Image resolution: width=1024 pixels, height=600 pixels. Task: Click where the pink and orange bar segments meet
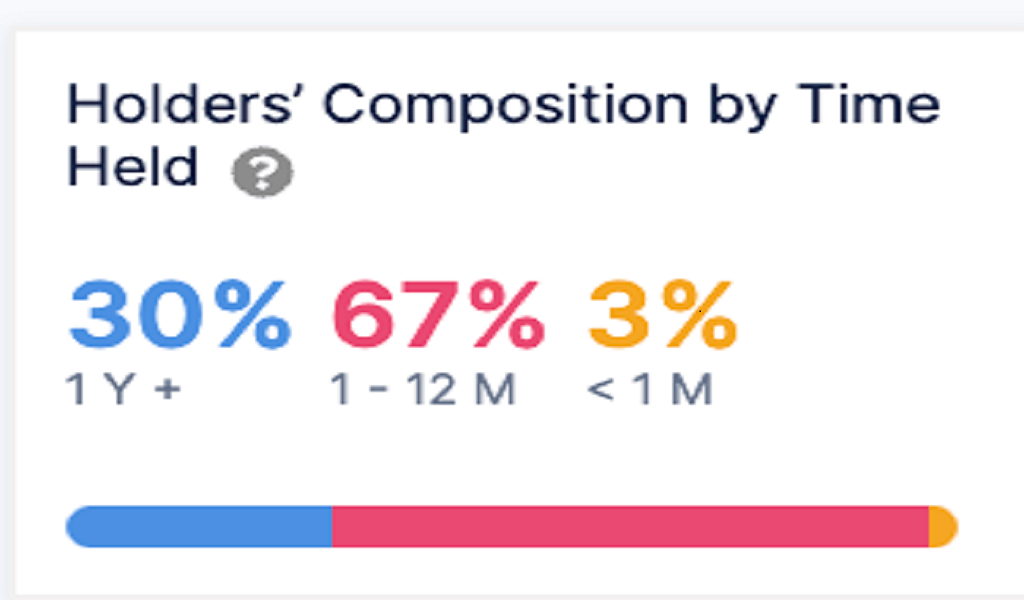929,526
